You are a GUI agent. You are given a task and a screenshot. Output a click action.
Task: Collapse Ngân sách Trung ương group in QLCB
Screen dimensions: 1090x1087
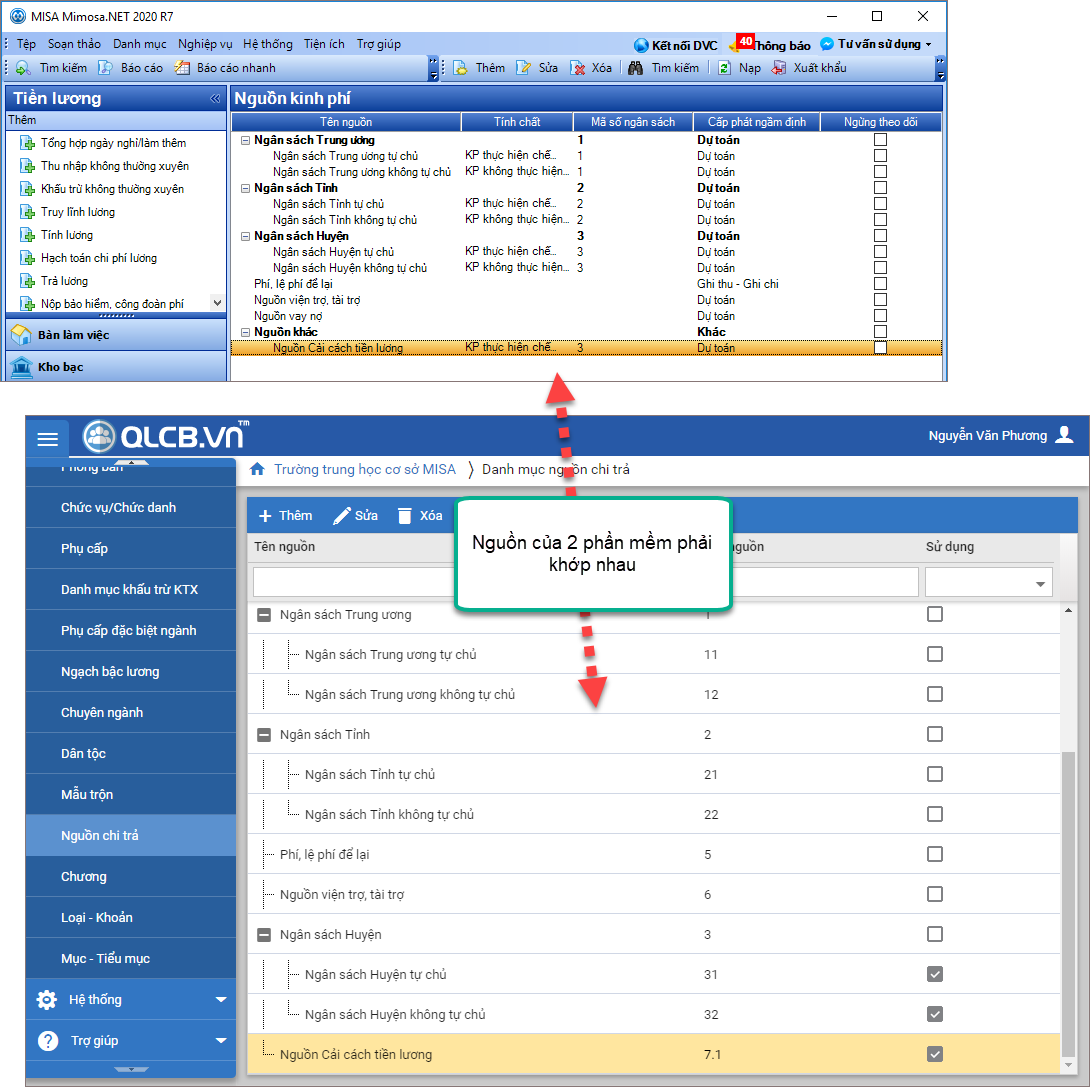[264, 614]
